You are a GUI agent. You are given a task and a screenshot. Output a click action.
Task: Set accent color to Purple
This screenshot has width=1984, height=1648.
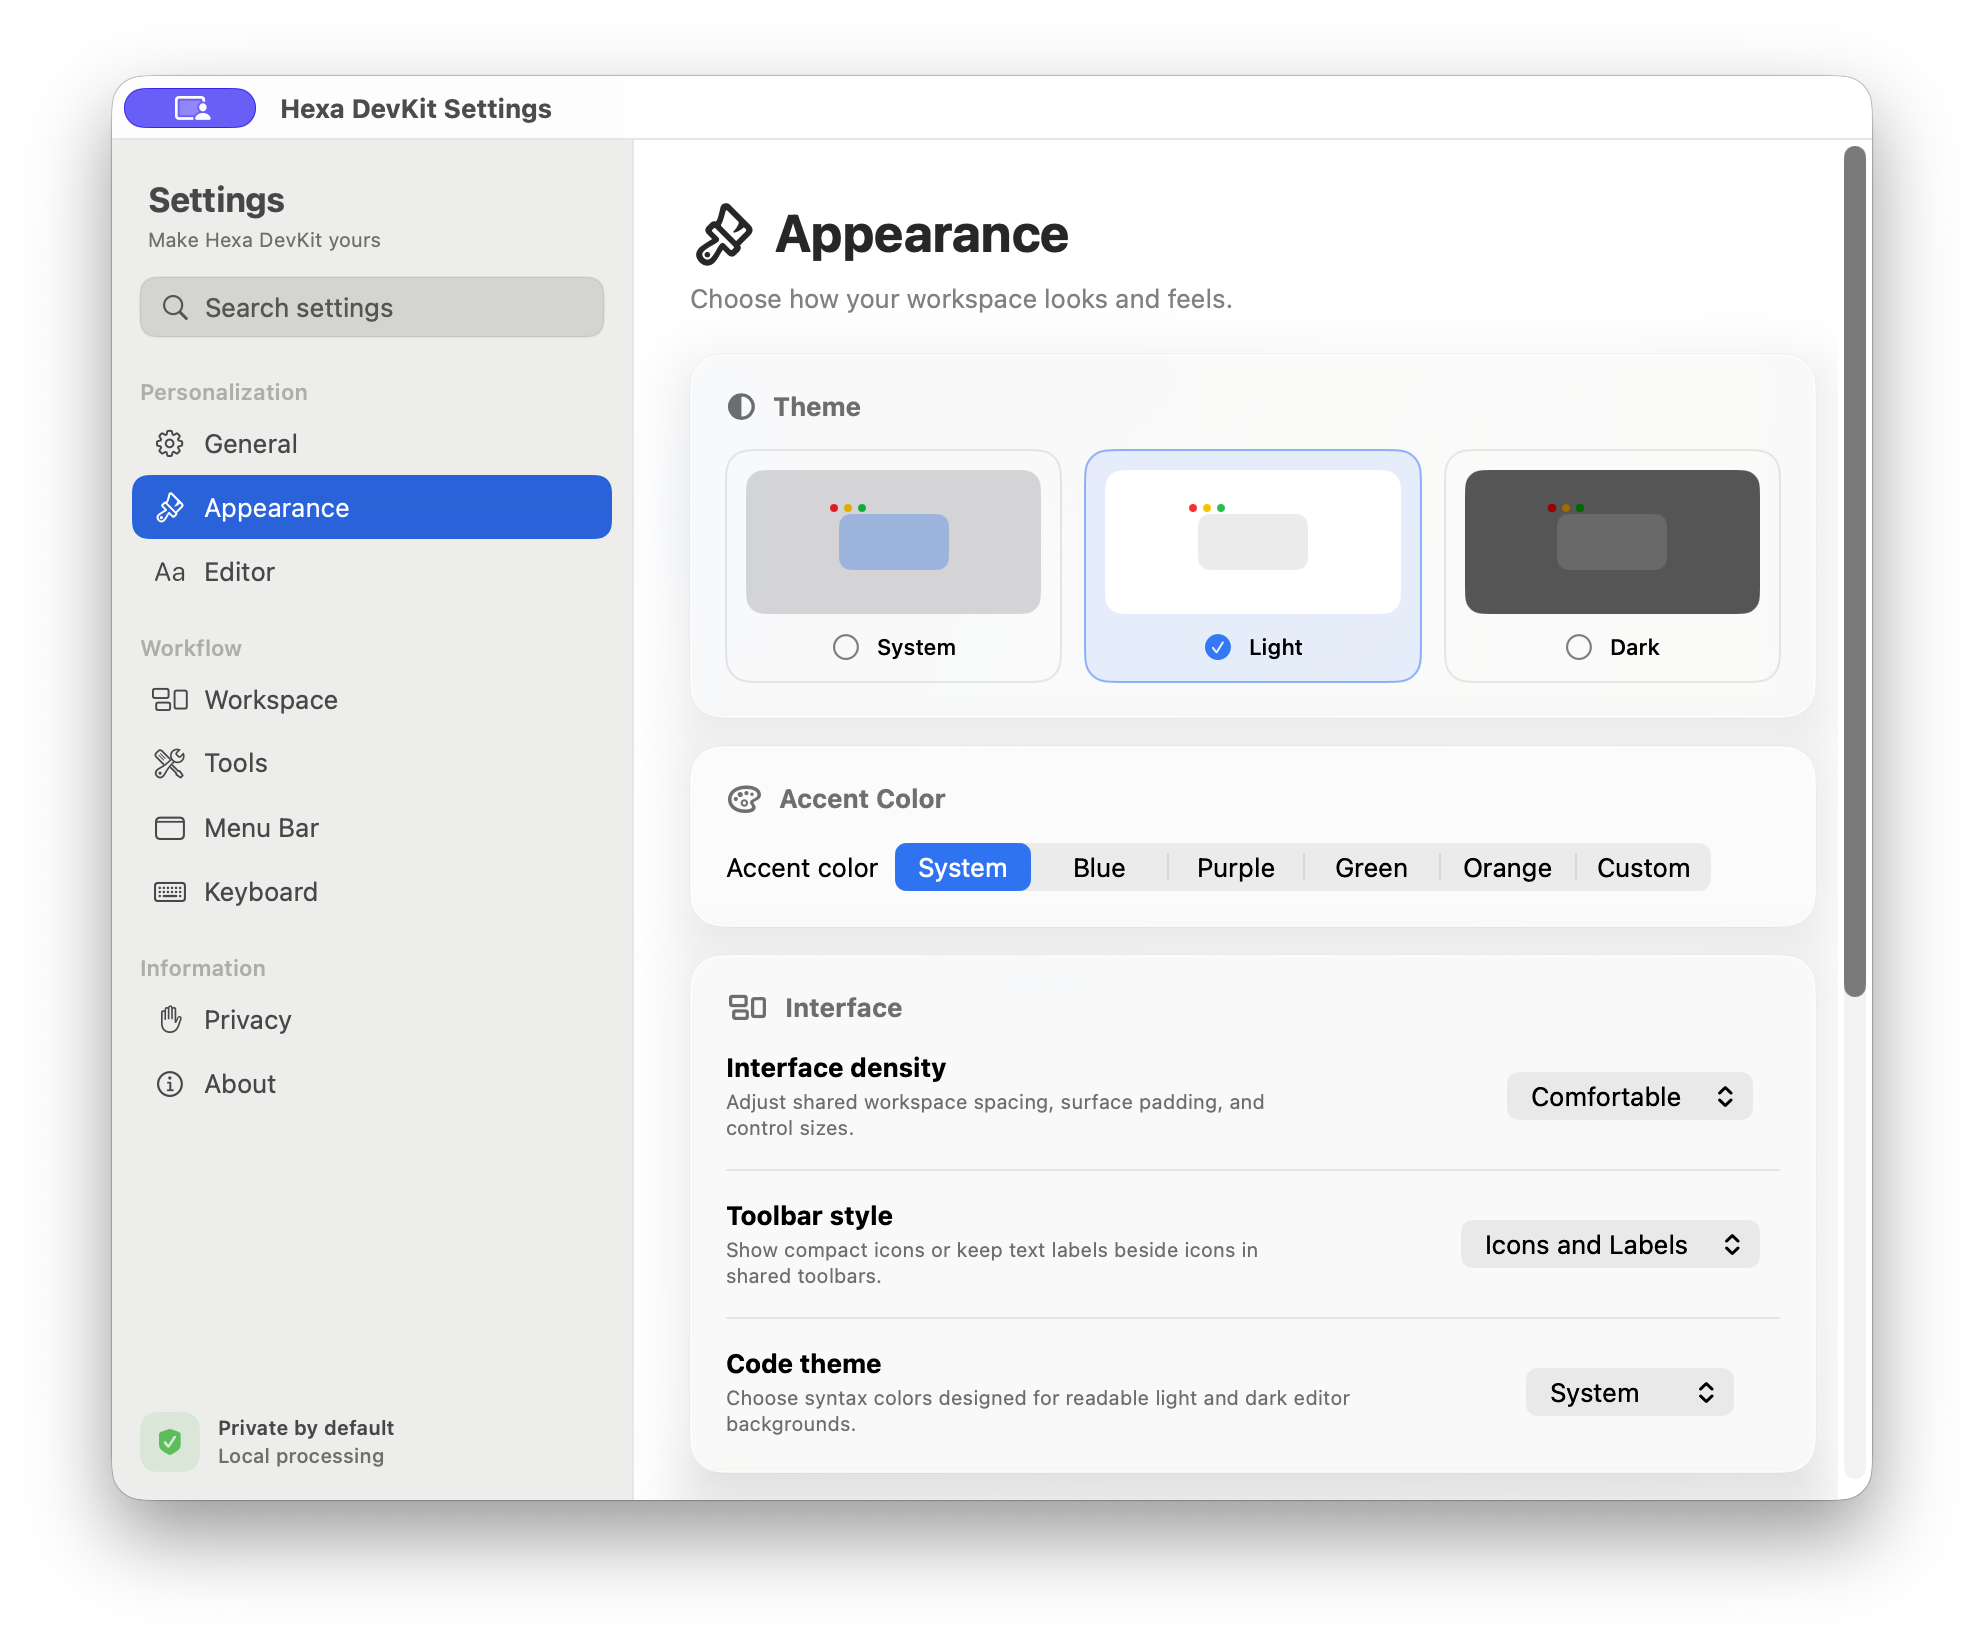pos(1236,868)
